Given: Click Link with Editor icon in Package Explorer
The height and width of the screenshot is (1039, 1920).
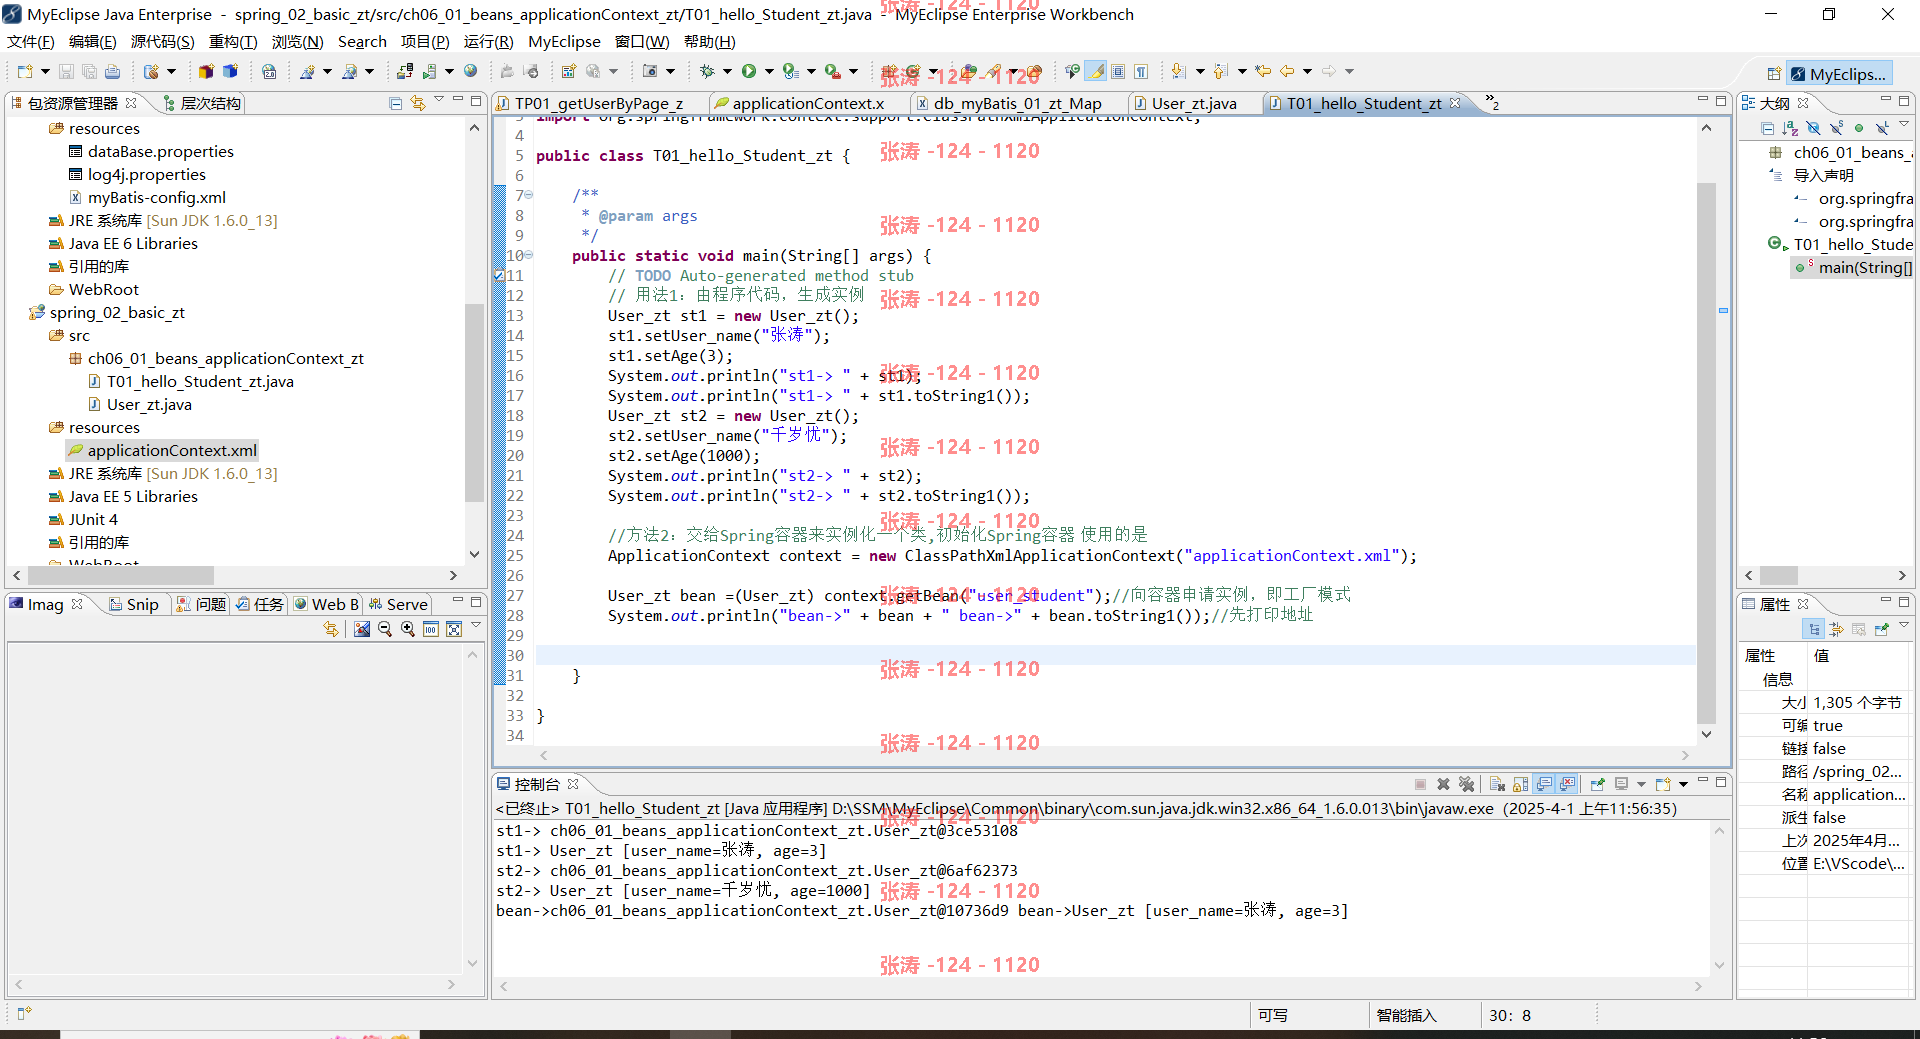Looking at the screenshot, I should coord(417,103).
